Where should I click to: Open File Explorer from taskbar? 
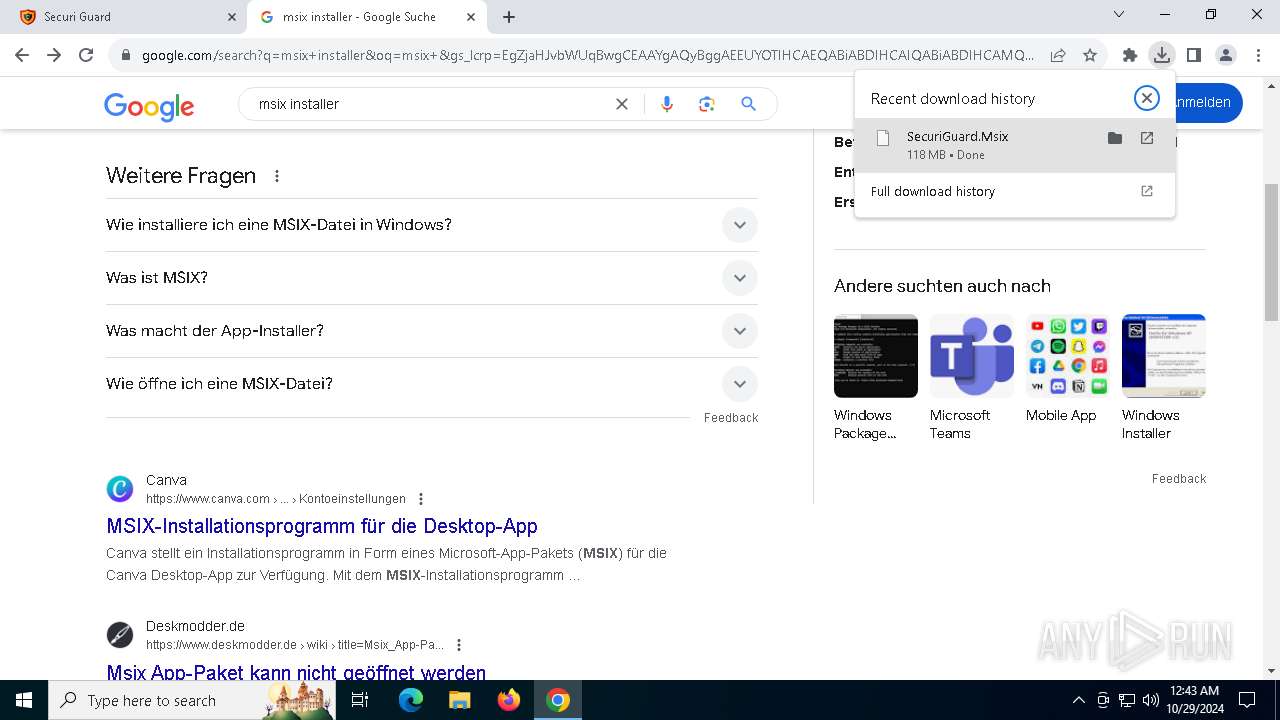point(460,700)
